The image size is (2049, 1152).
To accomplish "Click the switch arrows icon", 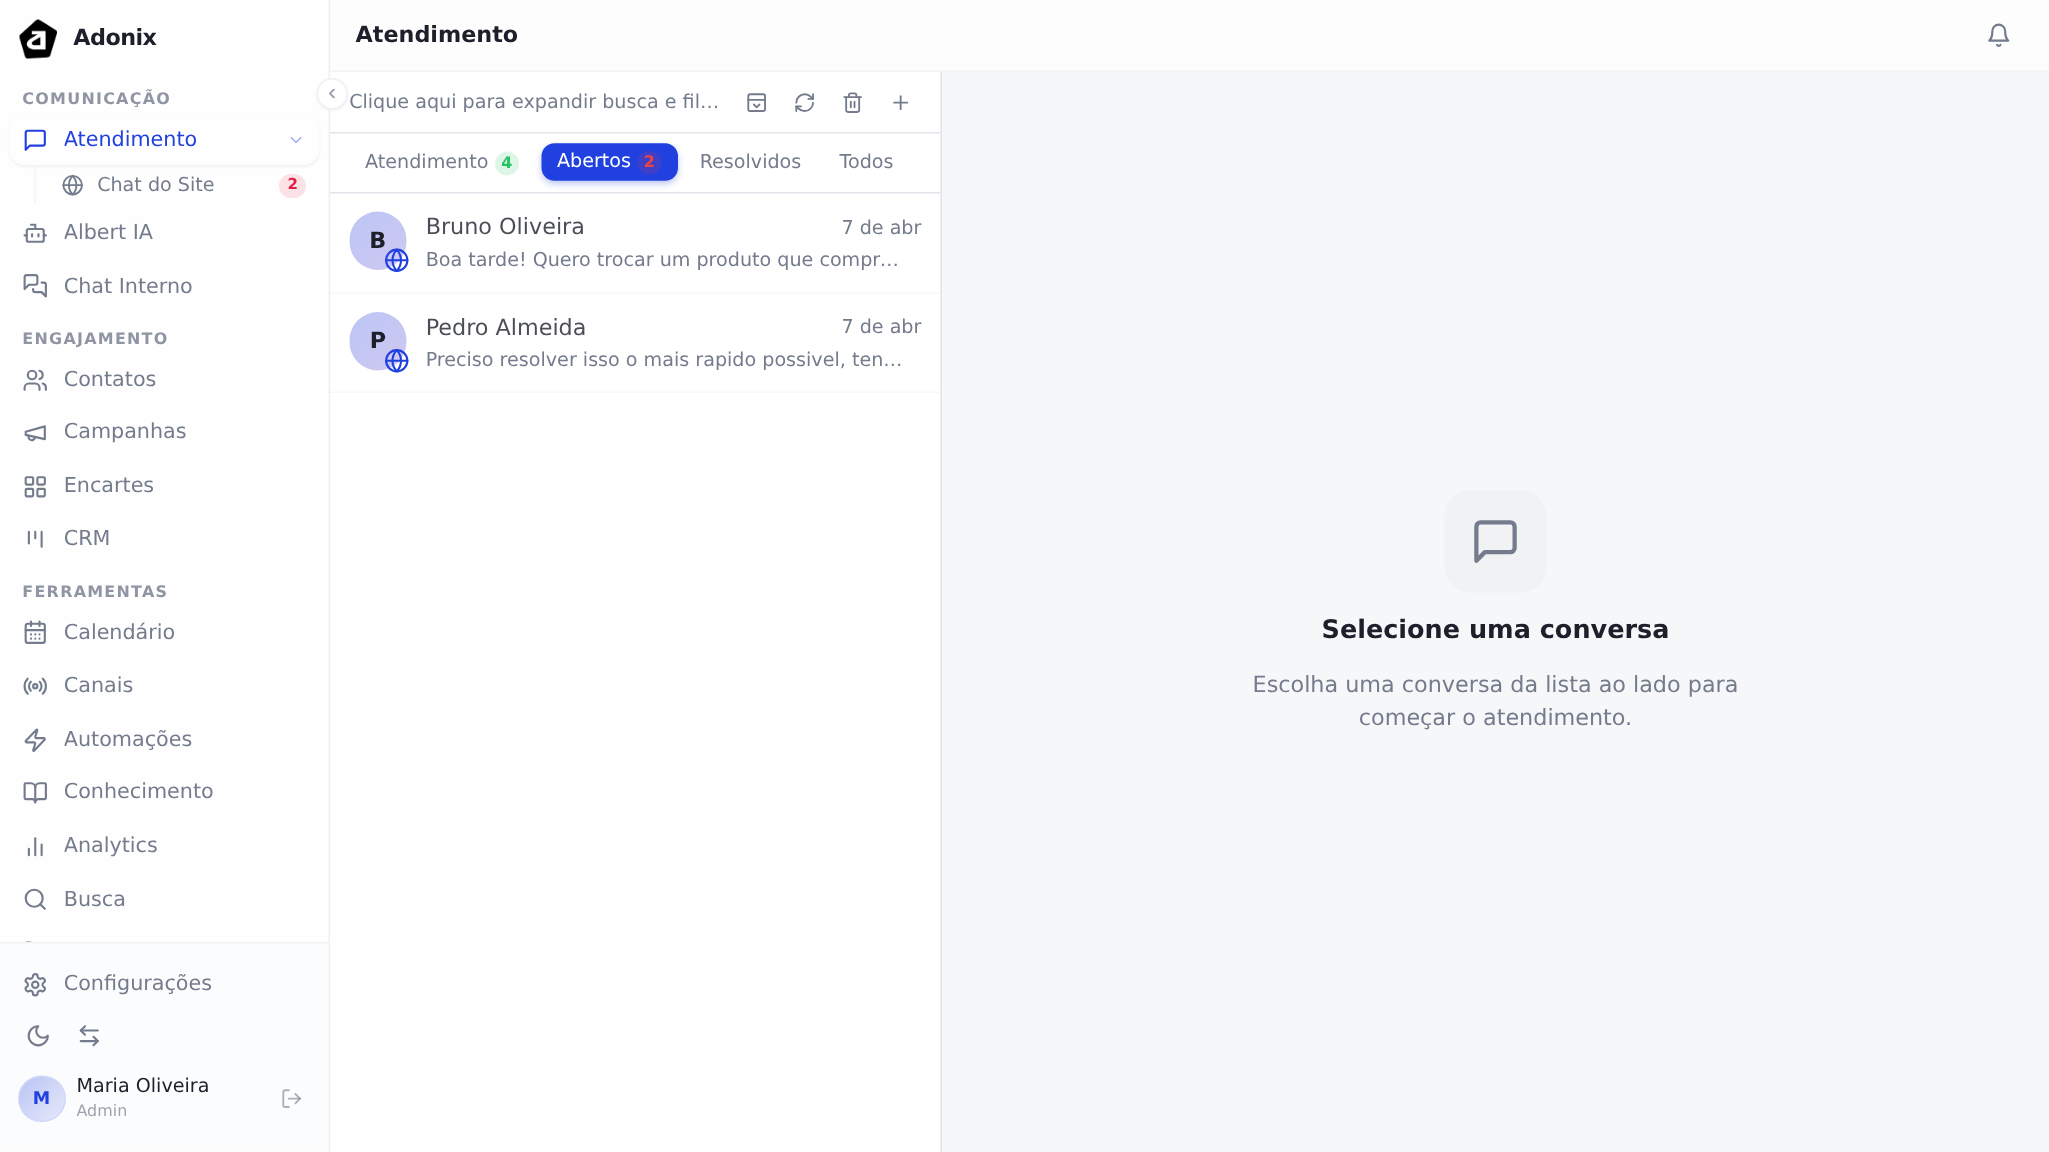I will click(x=89, y=1036).
